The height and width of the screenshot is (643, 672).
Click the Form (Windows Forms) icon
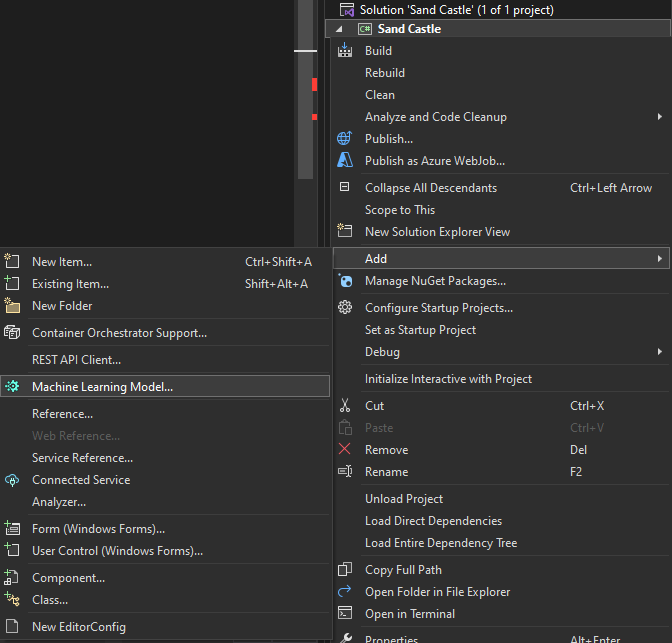(x=12, y=528)
